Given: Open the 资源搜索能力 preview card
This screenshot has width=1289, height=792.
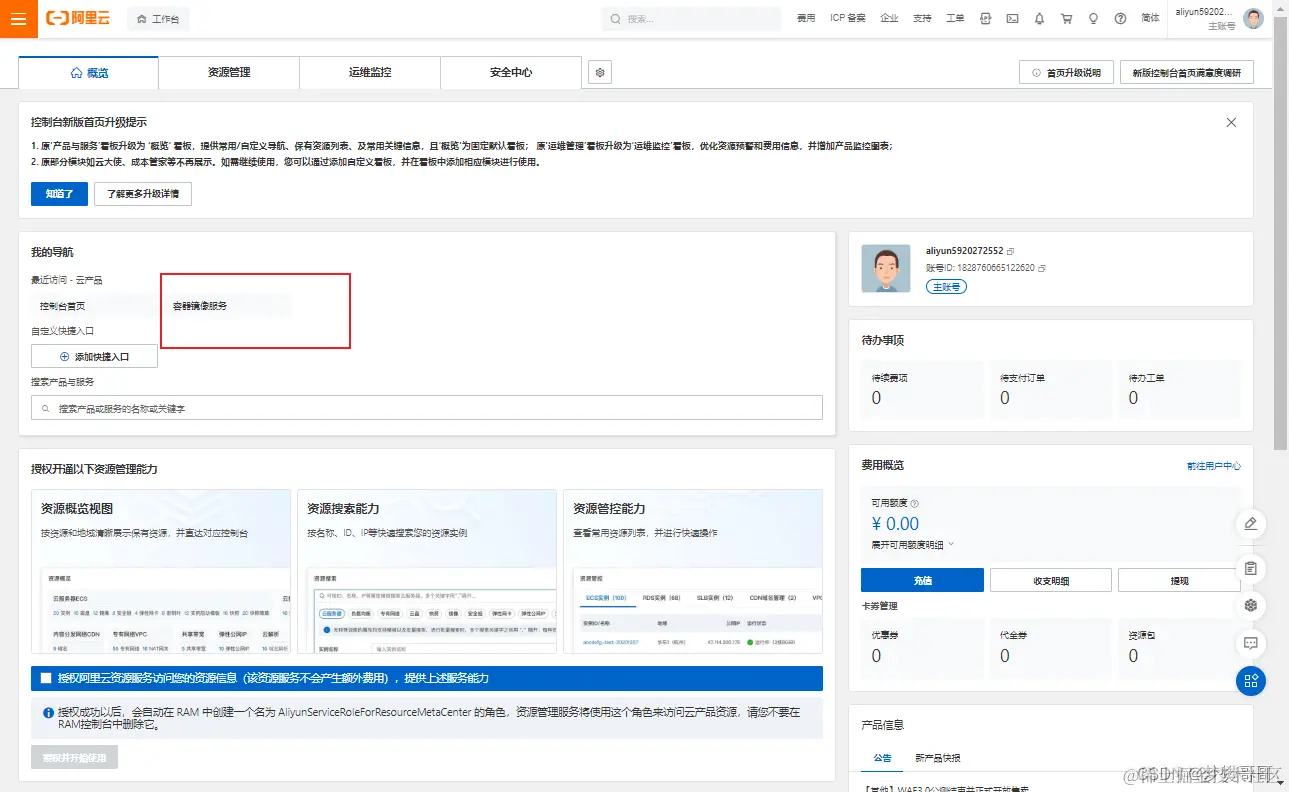Looking at the screenshot, I should click(x=427, y=571).
